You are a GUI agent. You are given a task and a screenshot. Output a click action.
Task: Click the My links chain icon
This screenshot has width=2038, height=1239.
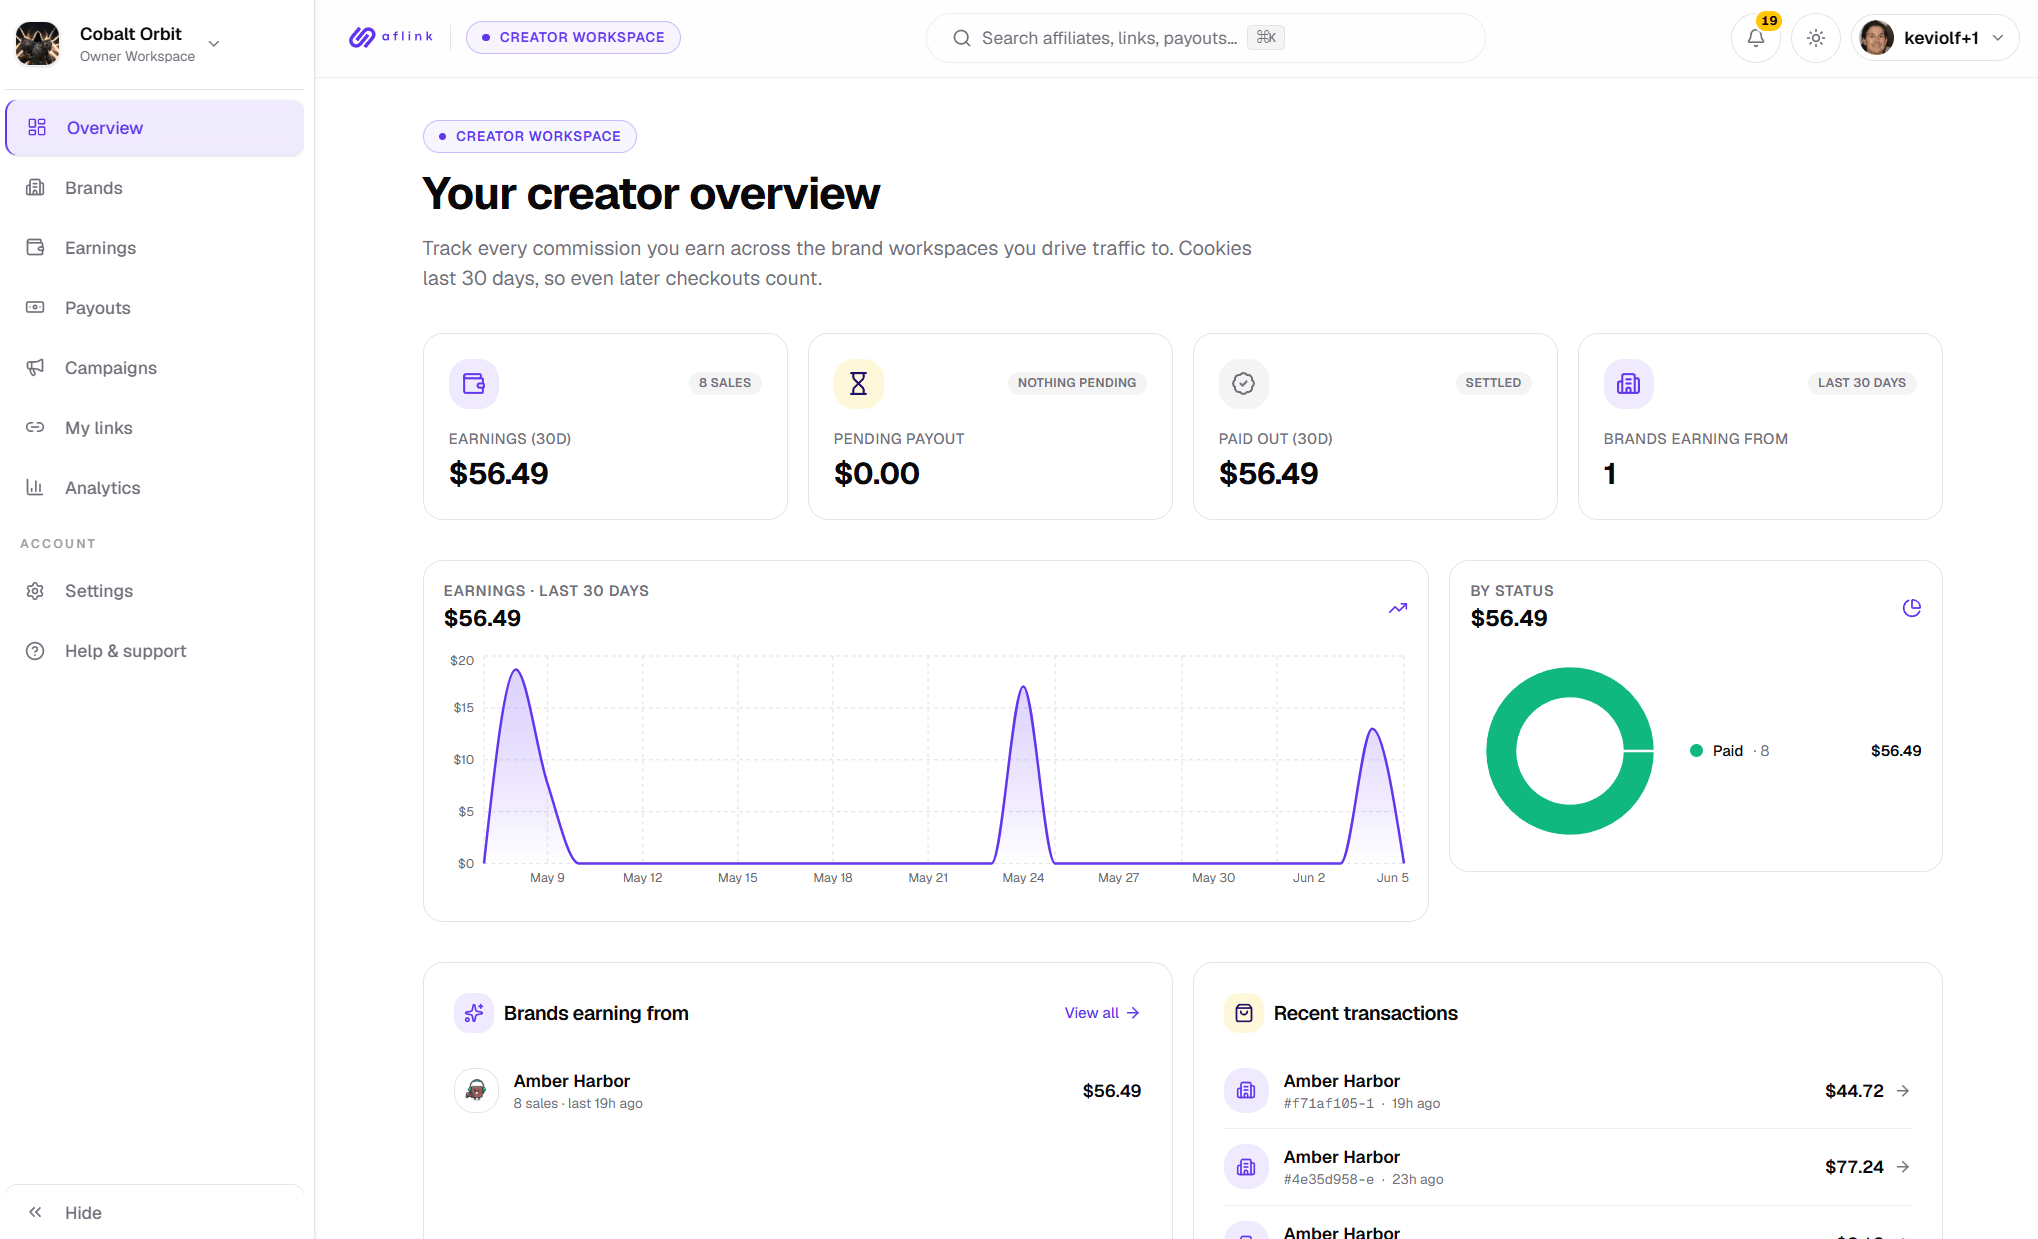tap(35, 427)
